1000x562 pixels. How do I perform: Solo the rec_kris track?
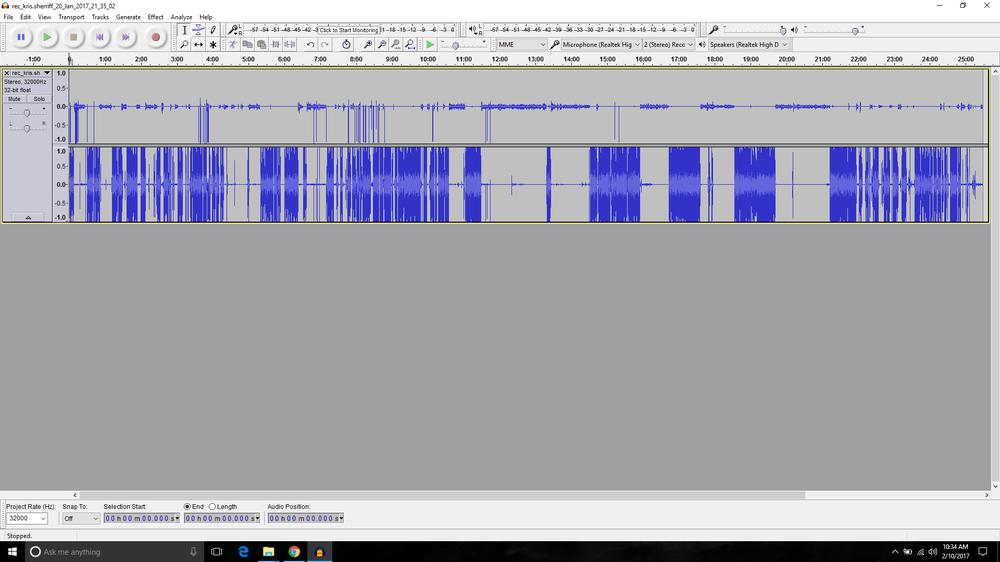tap(39, 99)
